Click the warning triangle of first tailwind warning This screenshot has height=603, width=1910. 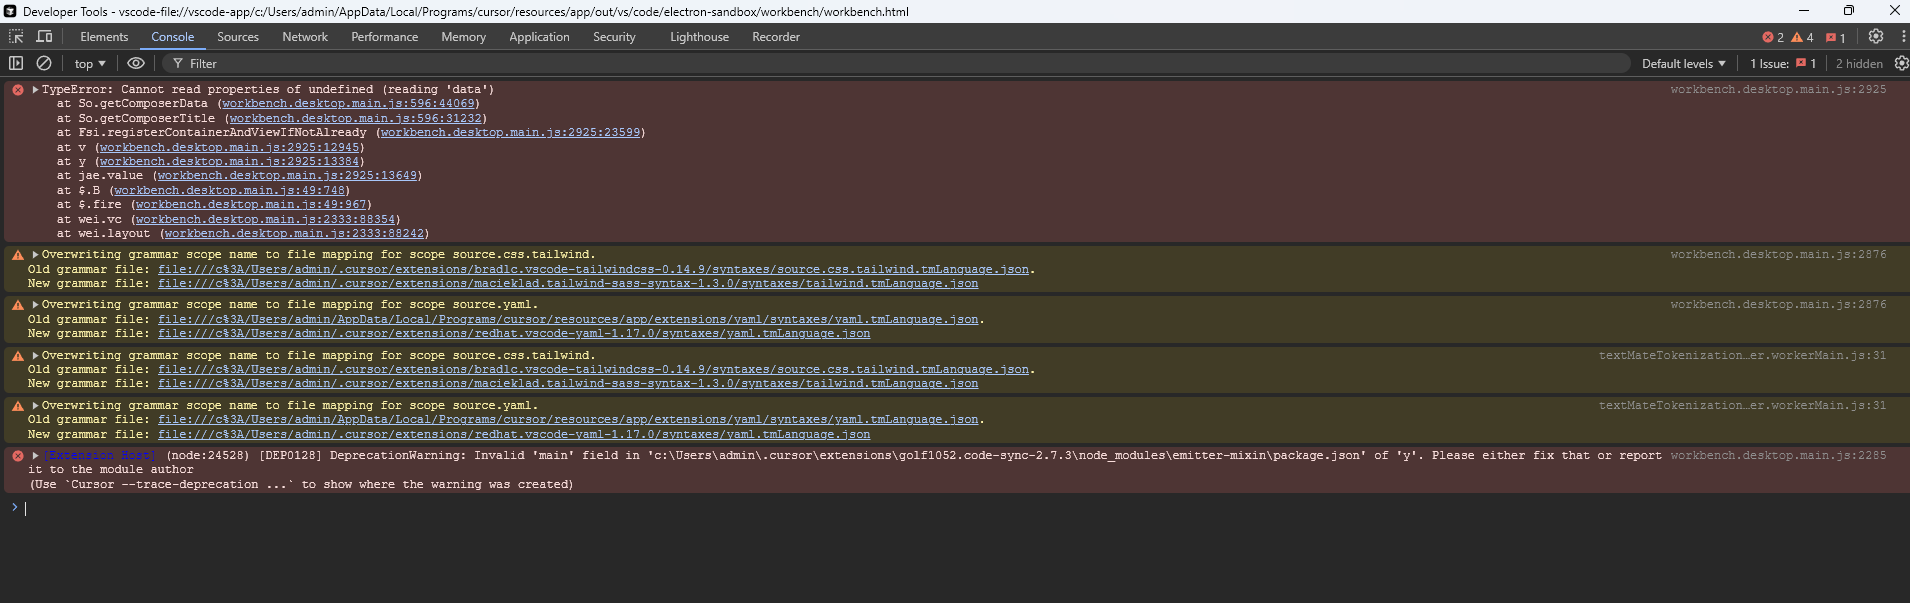pos(17,255)
